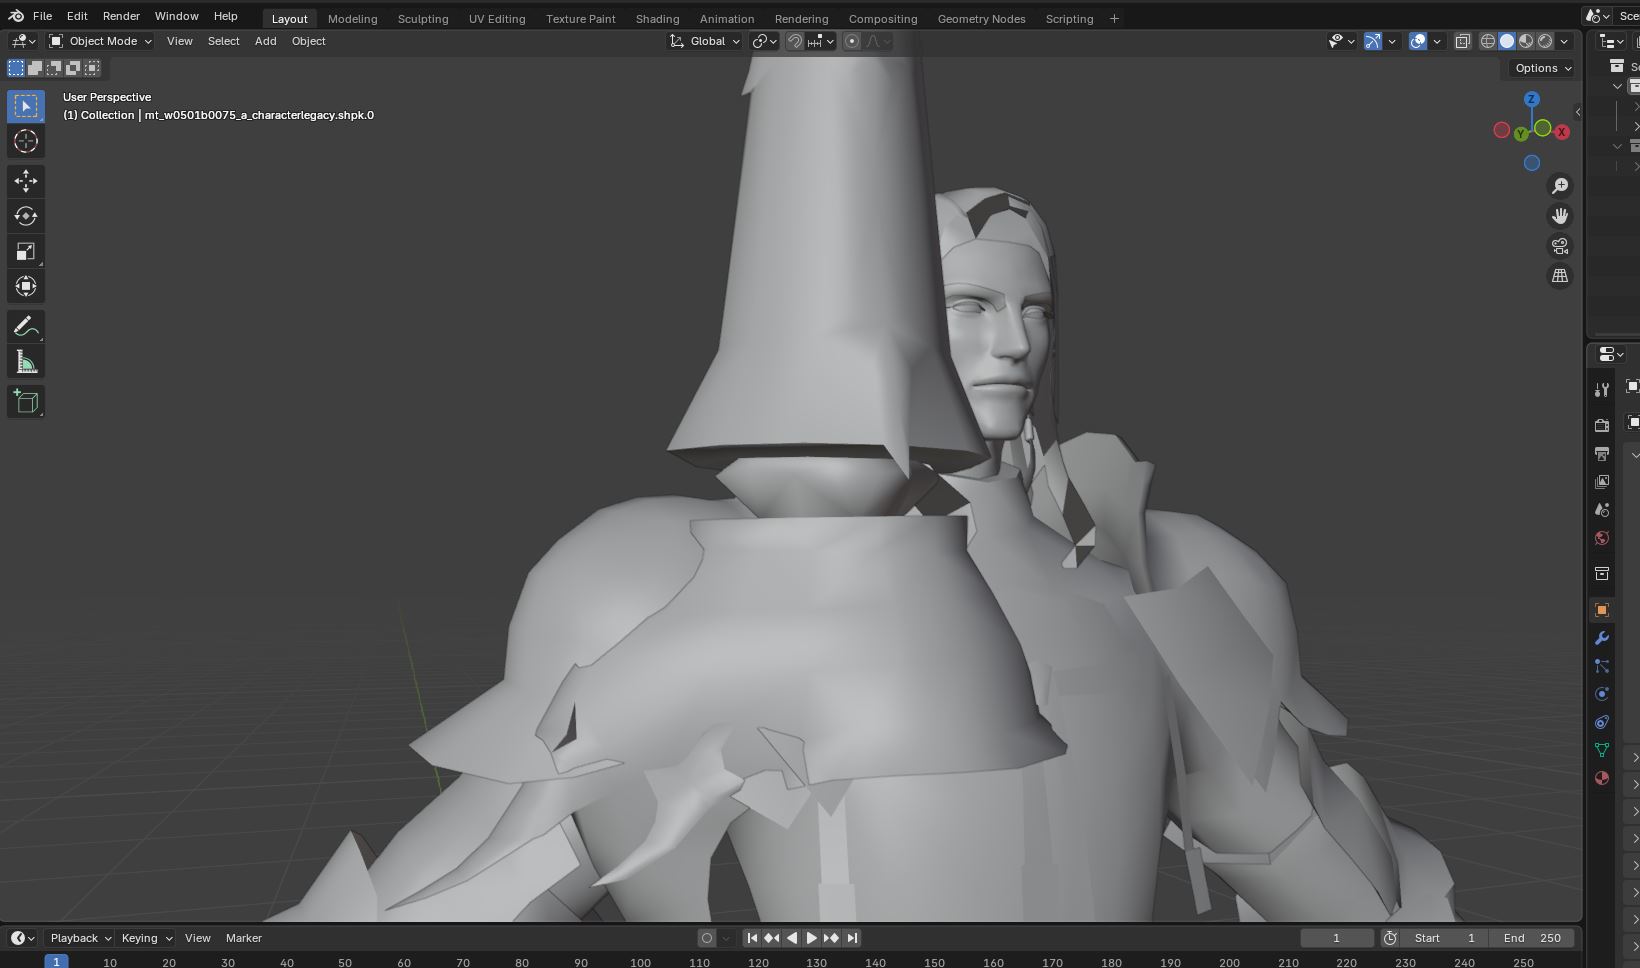Open the Physics properties tab
The height and width of the screenshot is (968, 1640).
(1602, 694)
